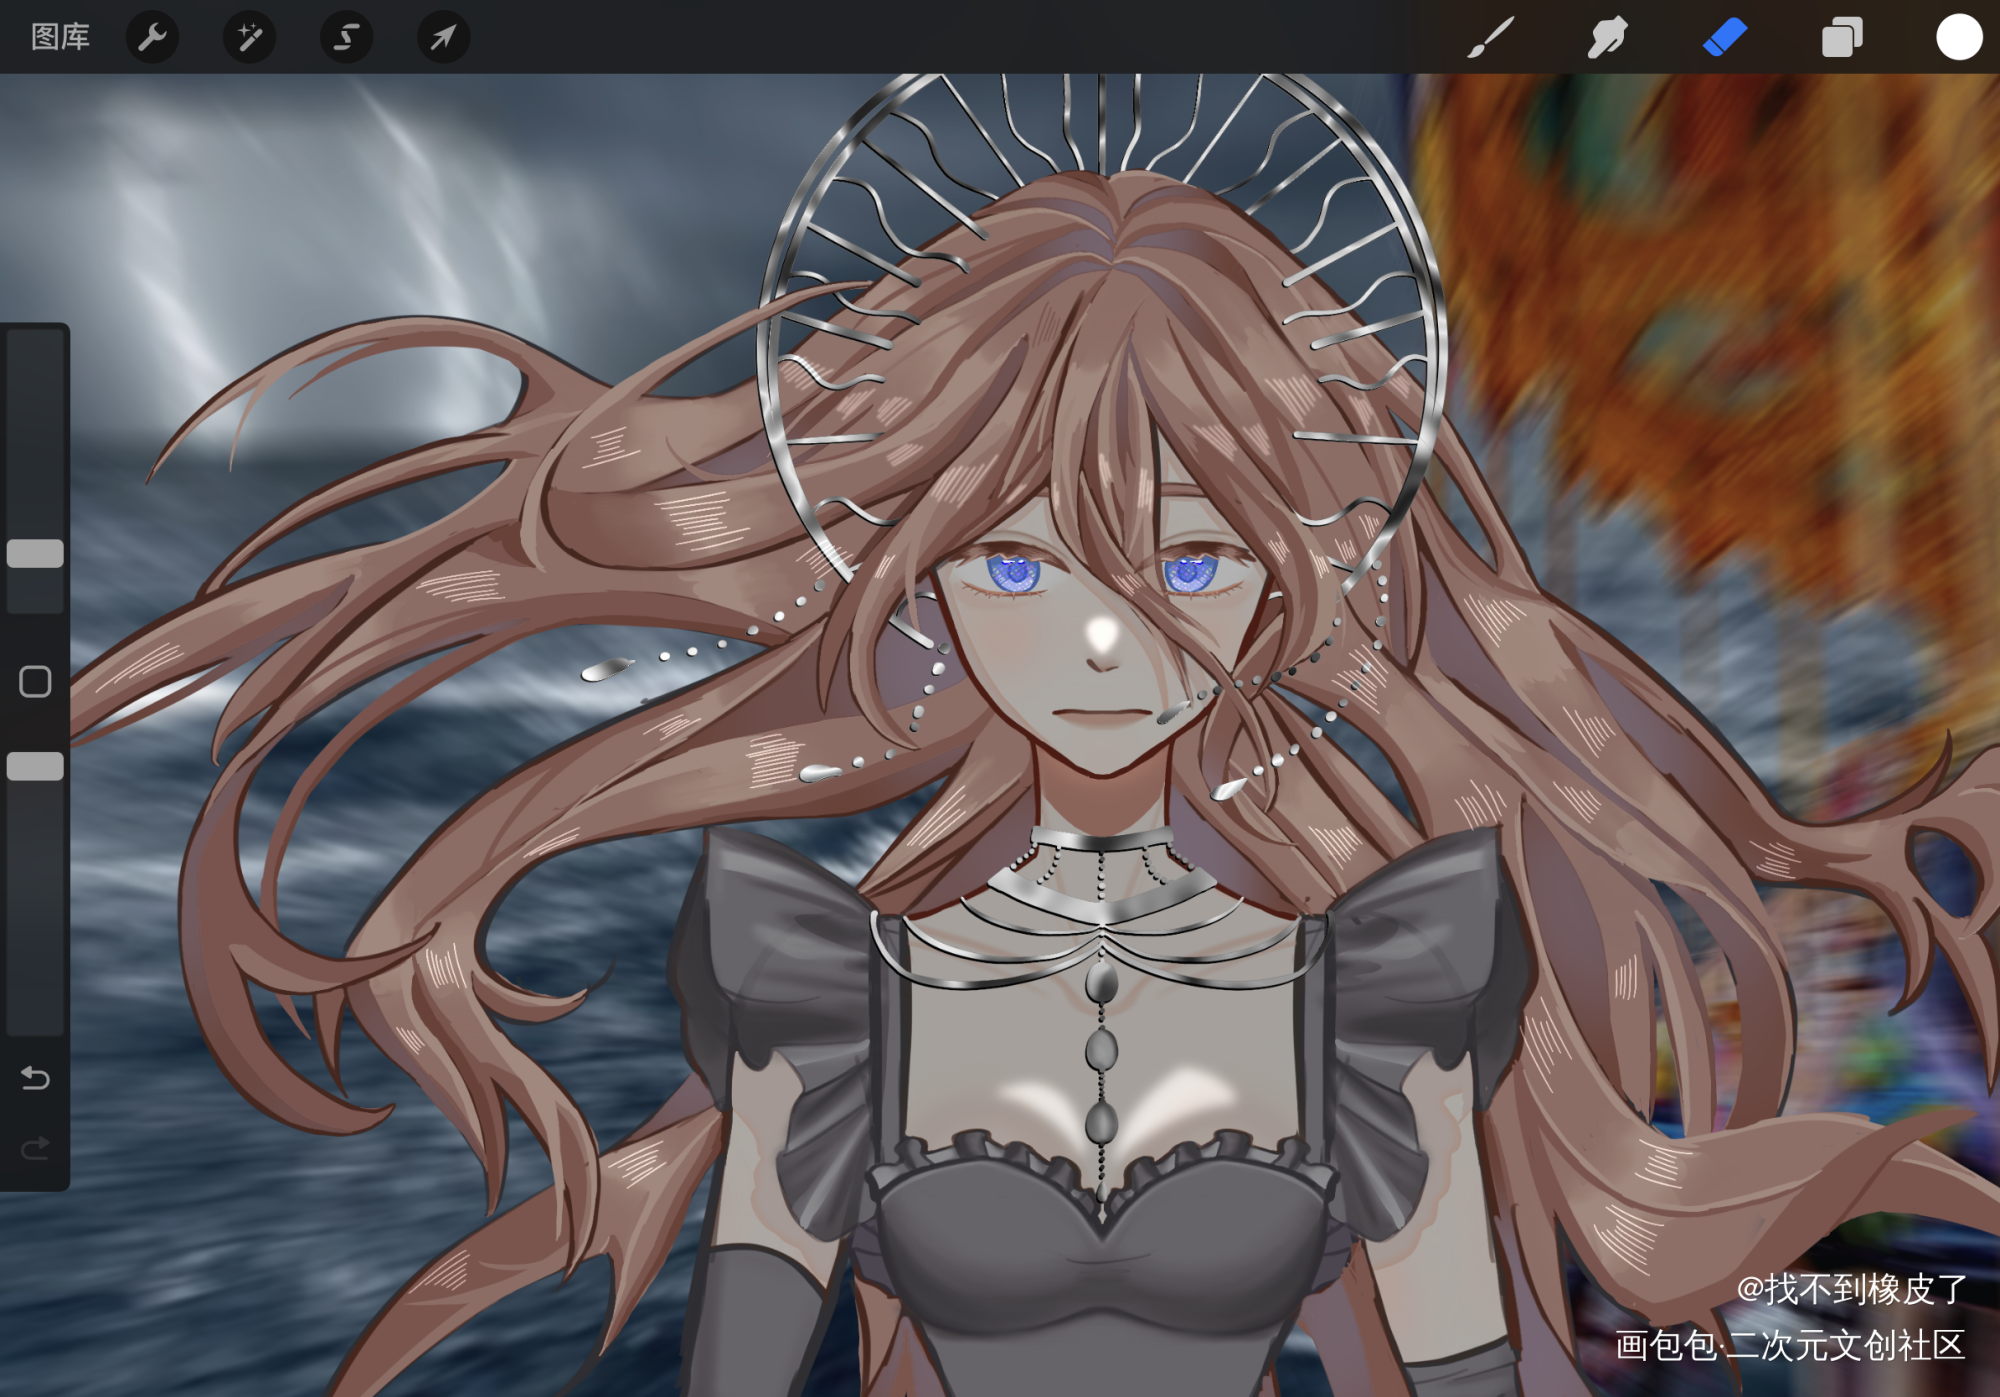2000x1397 pixels.
Task: Select the blue Eraser tool
Action: point(1724,37)
